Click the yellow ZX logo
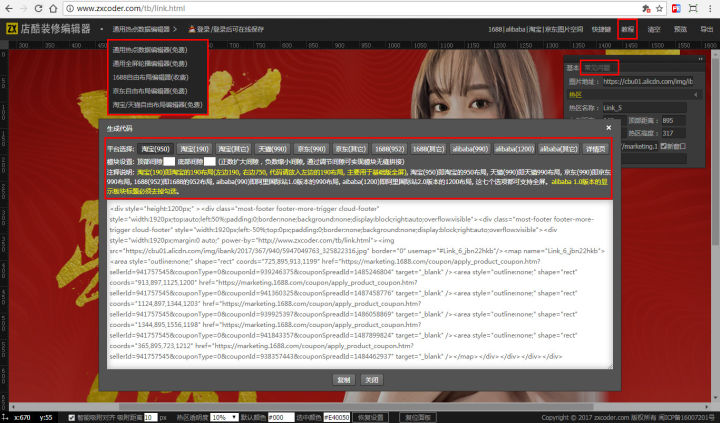720x423 pixels. (11, 29)
